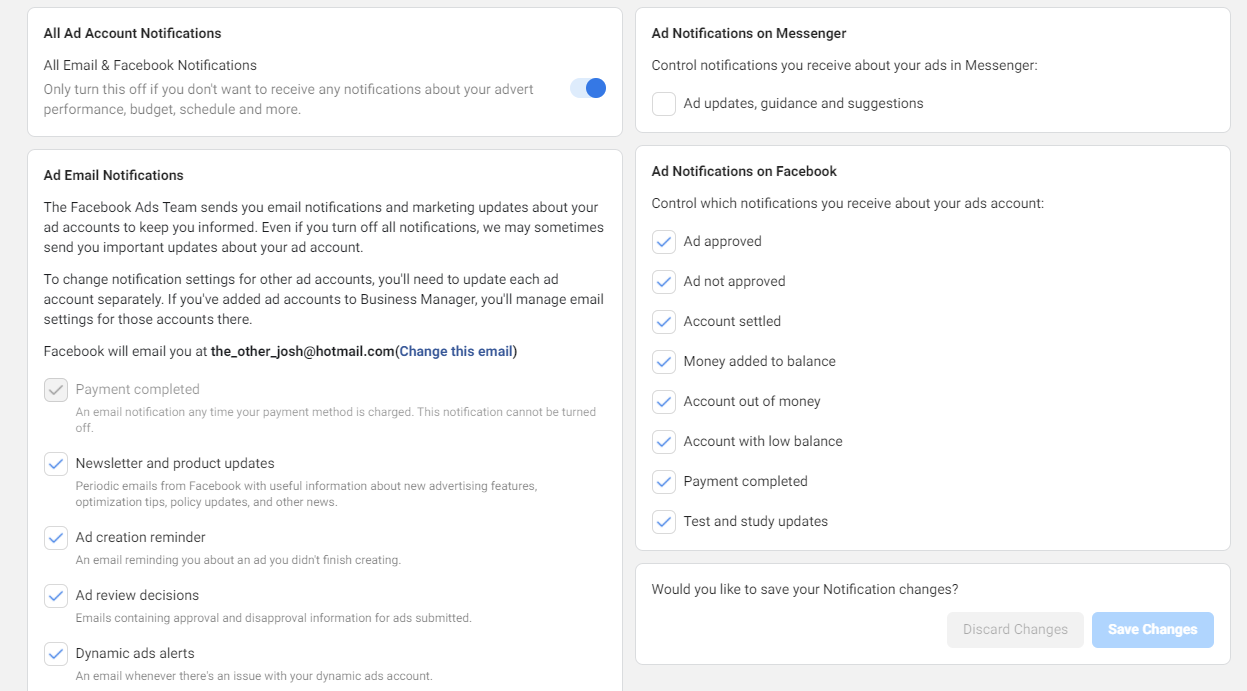Click the Discard Changes button
The height and width of the screenshot is (691, 1247).
click(1015, 629)
